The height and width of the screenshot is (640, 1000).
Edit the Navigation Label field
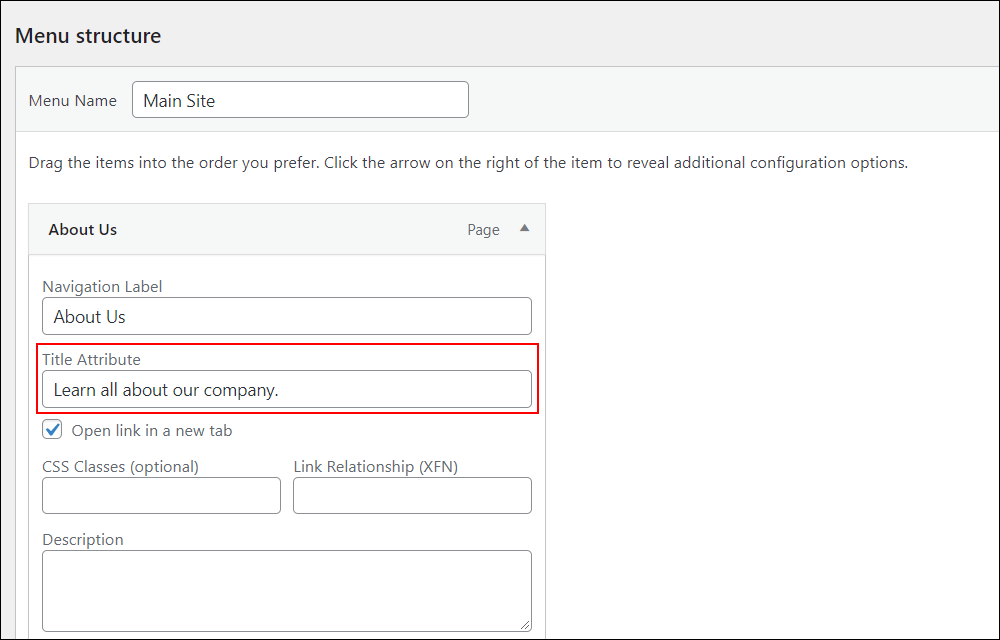click(x=287, y=316)
